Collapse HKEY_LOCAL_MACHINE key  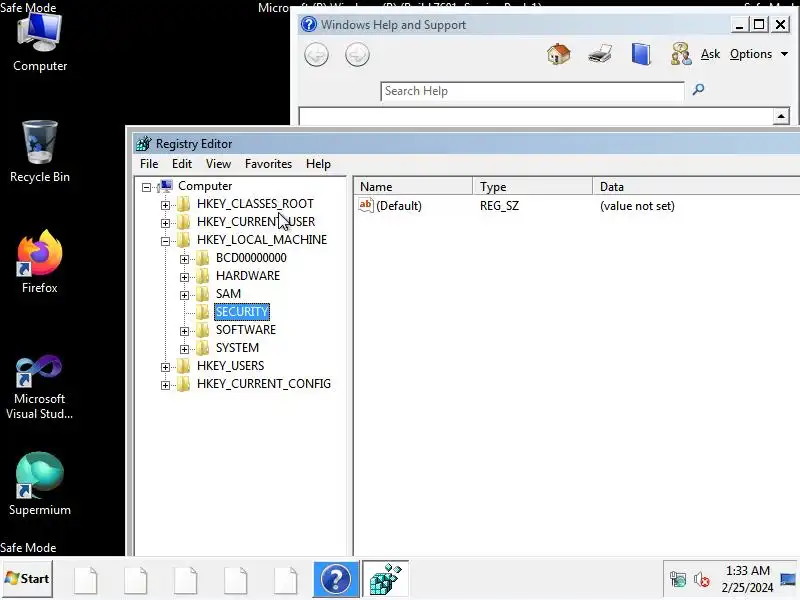(x=165, y=241)
